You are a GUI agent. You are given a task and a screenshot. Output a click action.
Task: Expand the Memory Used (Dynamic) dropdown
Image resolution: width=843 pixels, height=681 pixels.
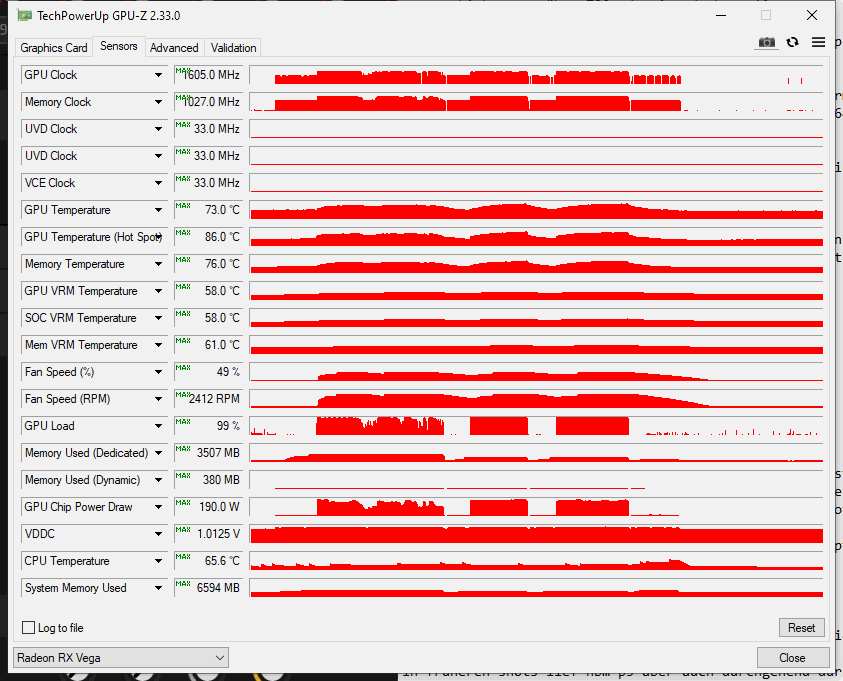point(158,480)
